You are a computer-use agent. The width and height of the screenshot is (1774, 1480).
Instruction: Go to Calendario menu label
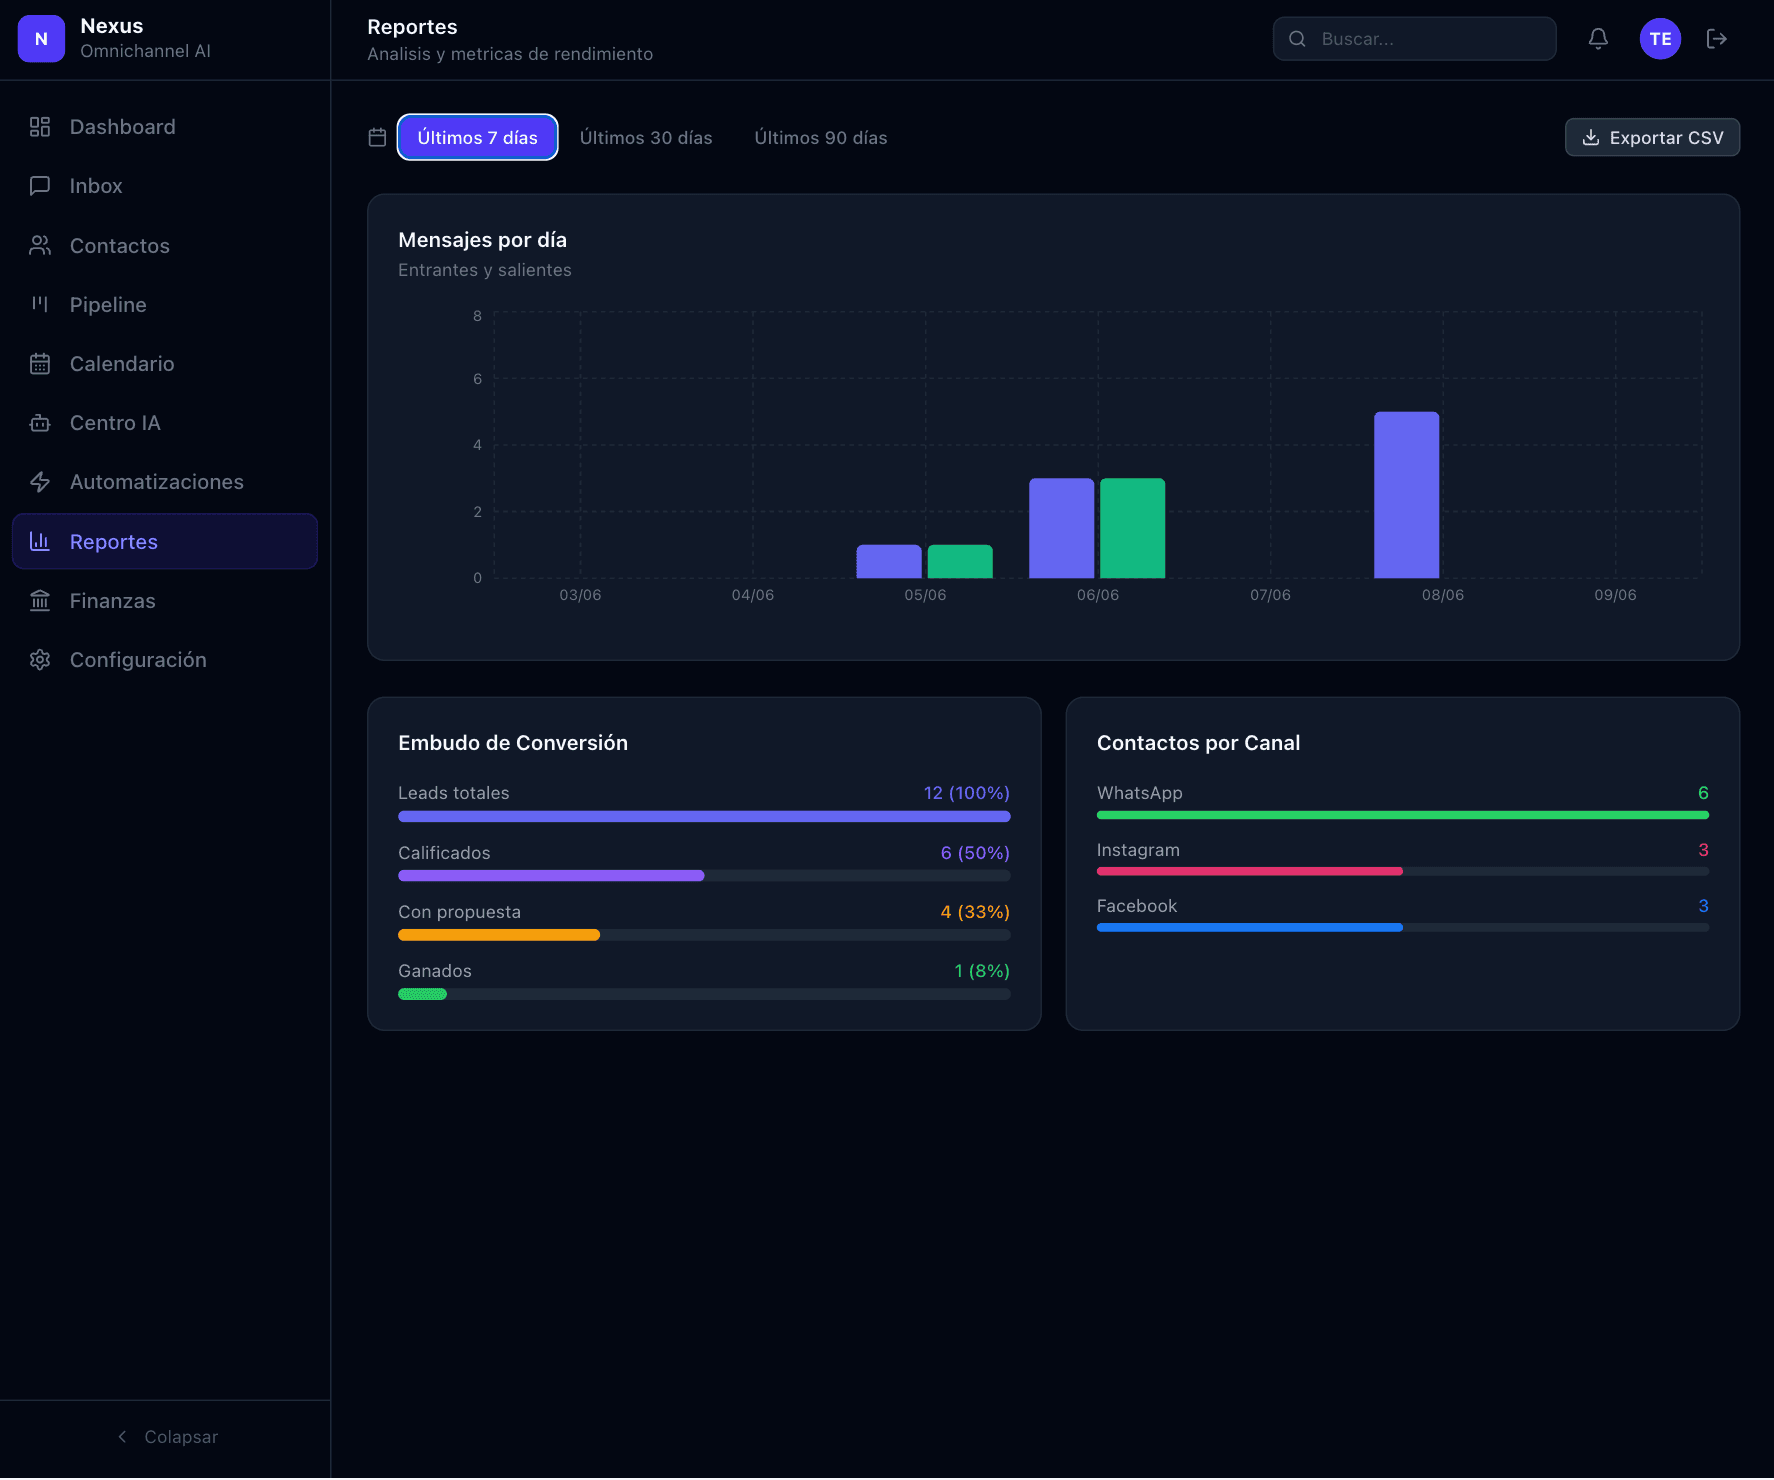pos(122,364)
